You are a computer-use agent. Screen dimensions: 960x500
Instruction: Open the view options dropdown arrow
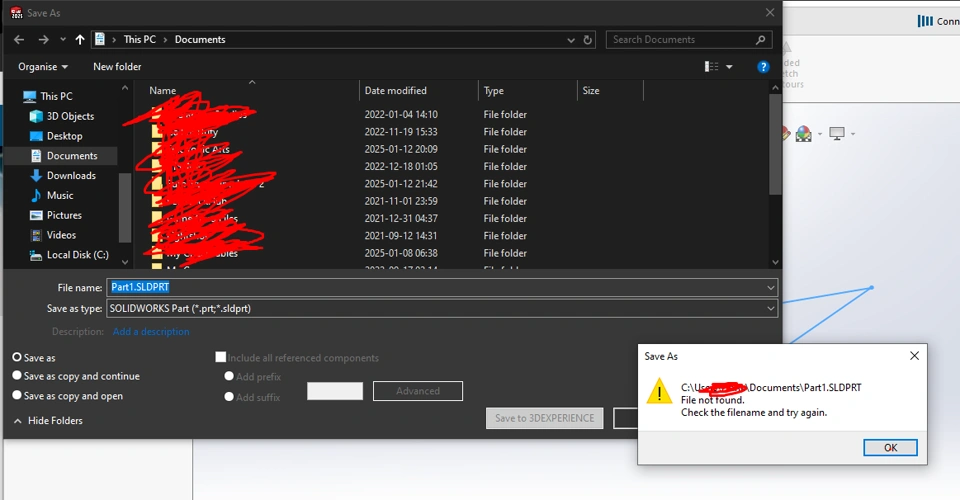(x=729, y=67)
